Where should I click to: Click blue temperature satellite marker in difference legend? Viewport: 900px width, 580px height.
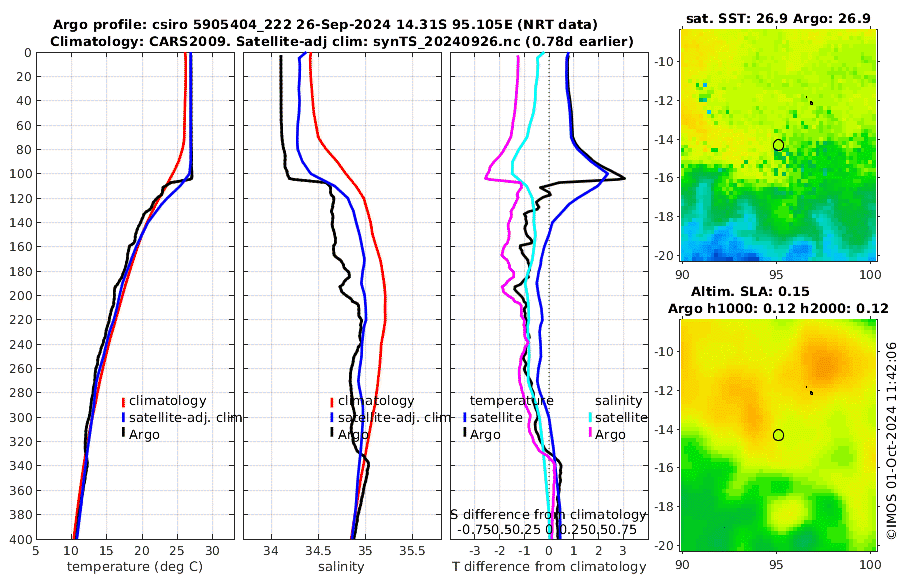(464, 418)
